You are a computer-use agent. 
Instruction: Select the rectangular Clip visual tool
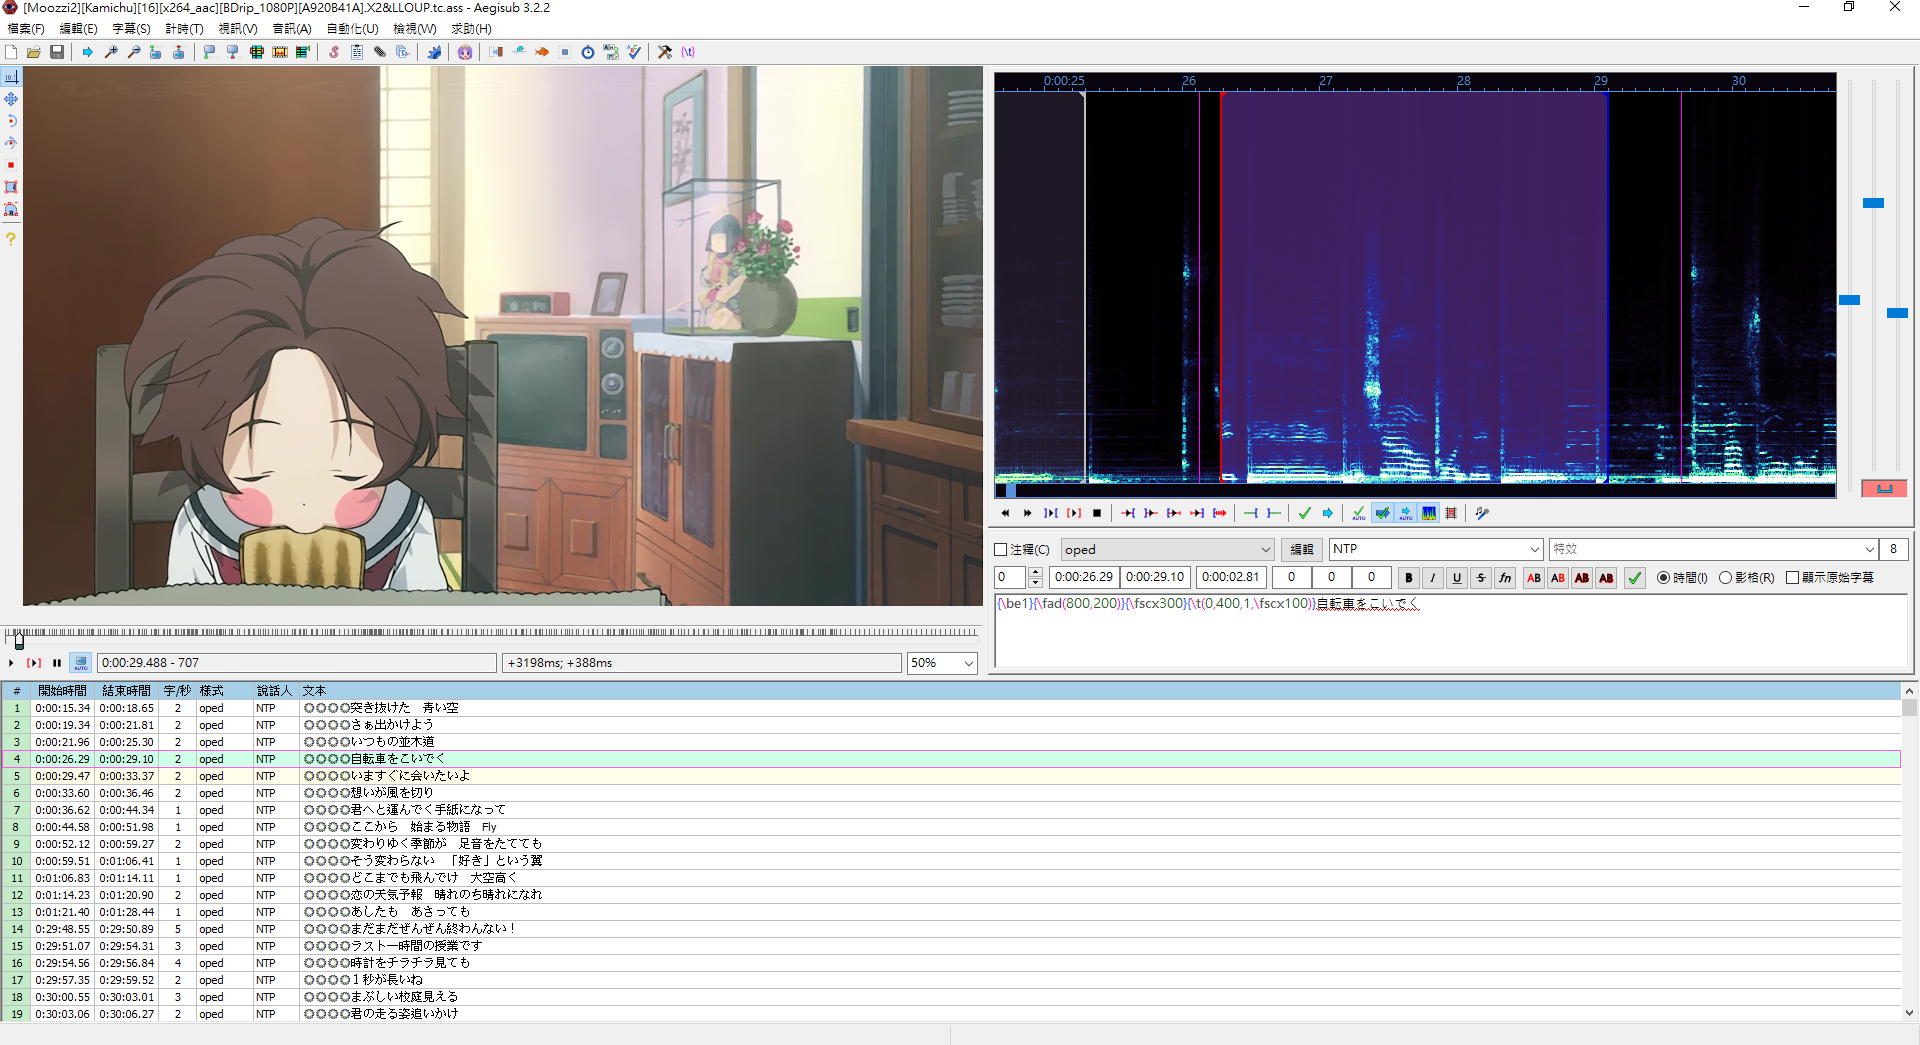(x=11, y=187)
